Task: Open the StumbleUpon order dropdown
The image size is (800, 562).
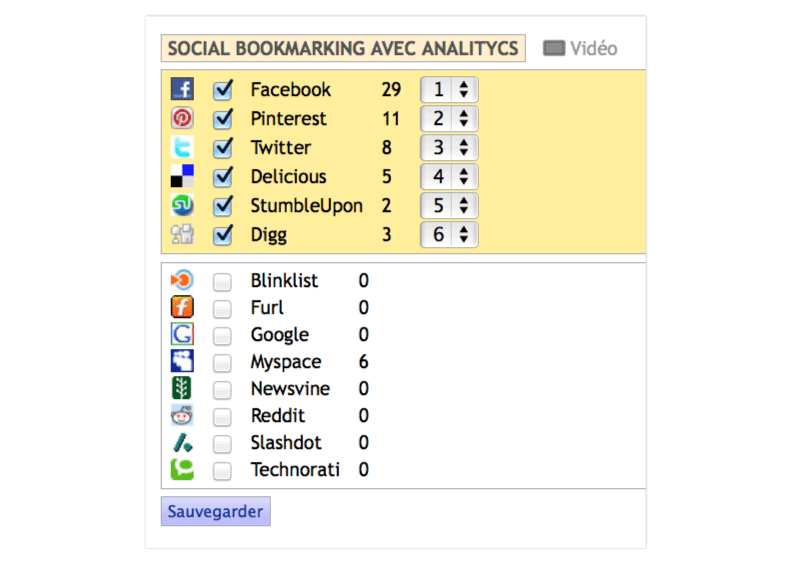Action: click(x=449, y=205)
